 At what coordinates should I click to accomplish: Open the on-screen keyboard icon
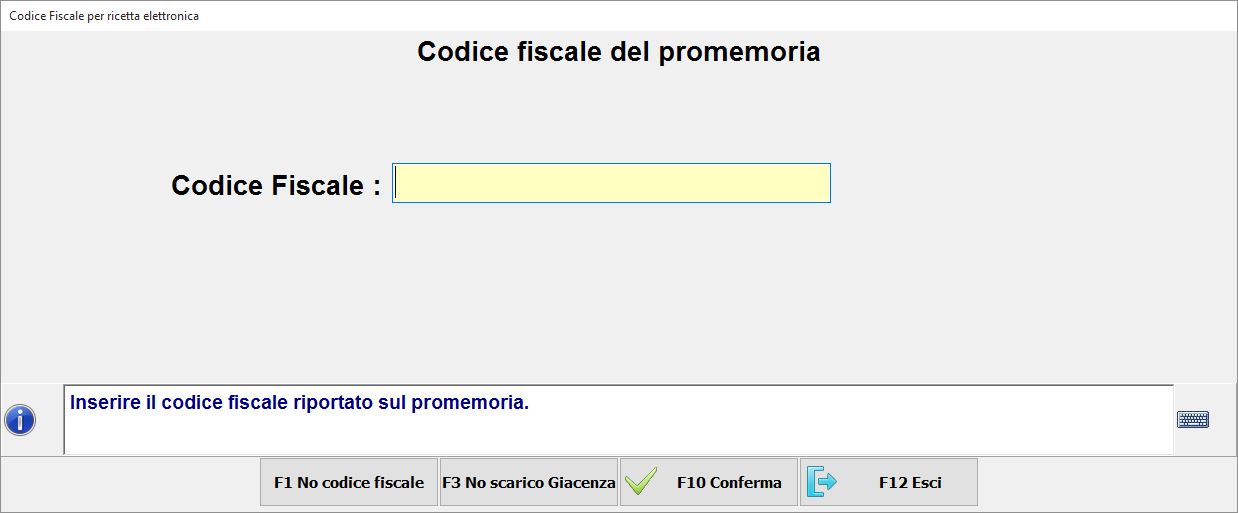1193,420
